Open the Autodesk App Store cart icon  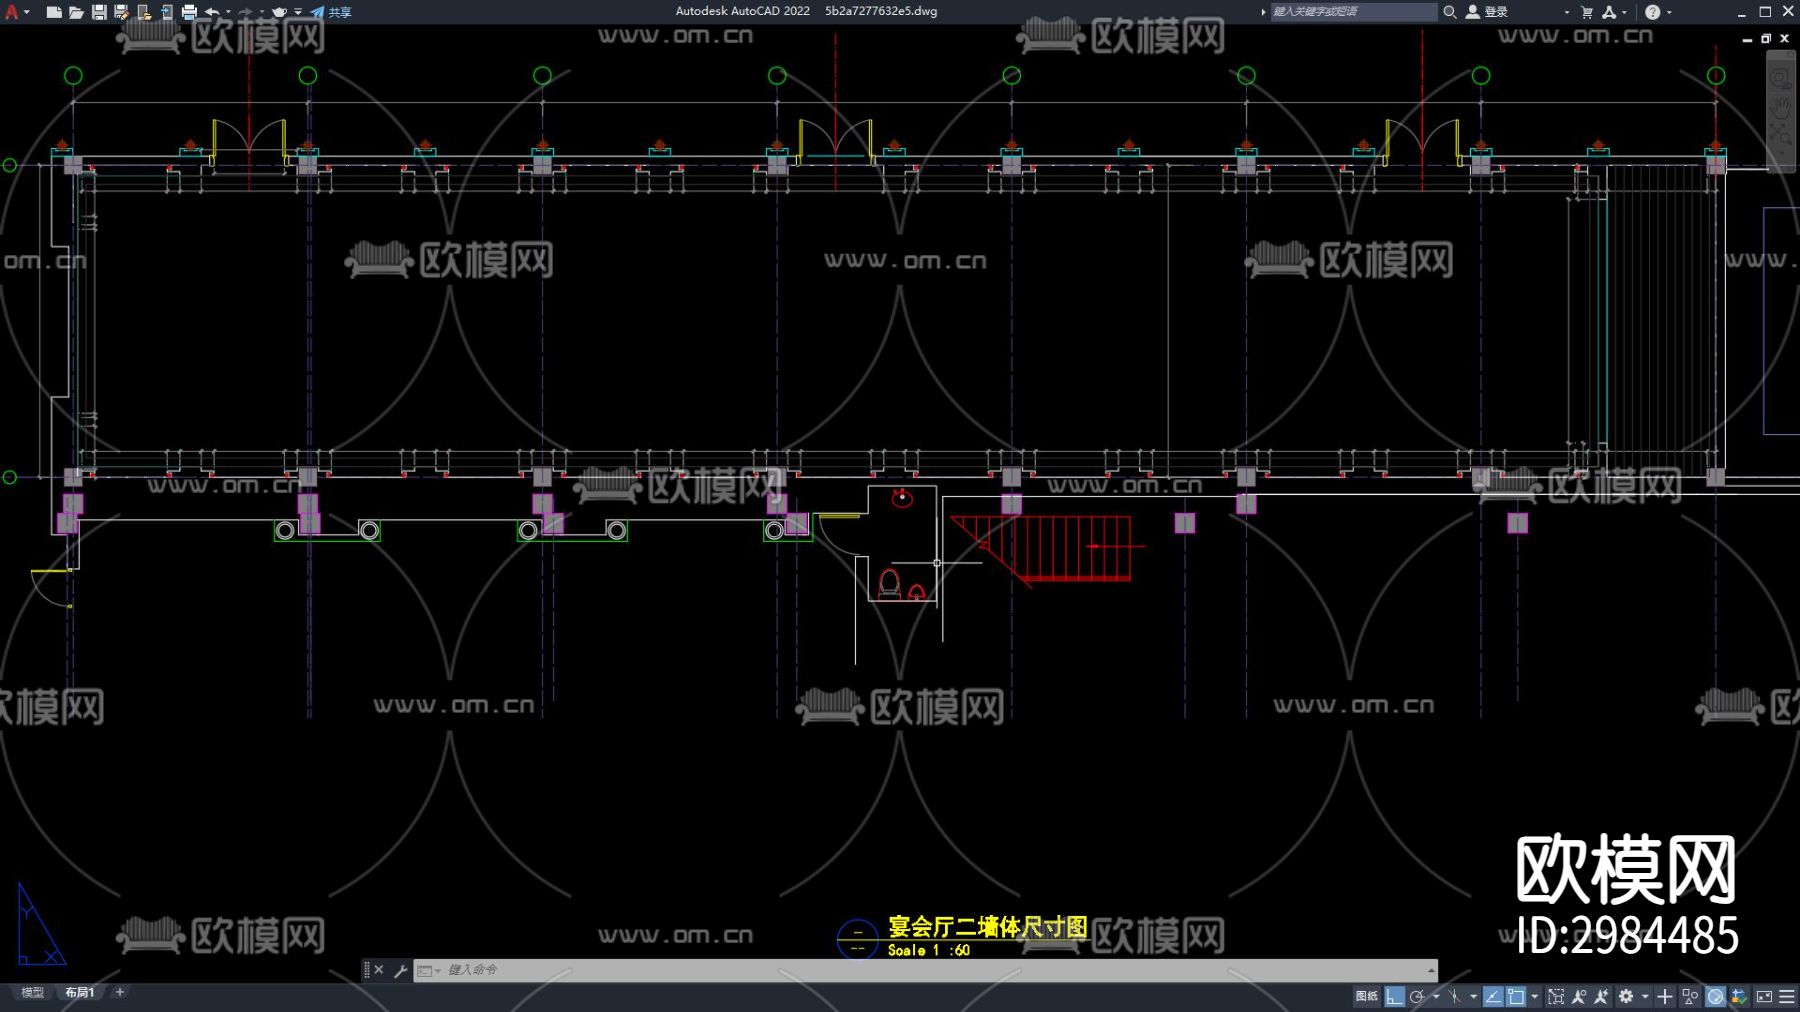click(1587, 12)
